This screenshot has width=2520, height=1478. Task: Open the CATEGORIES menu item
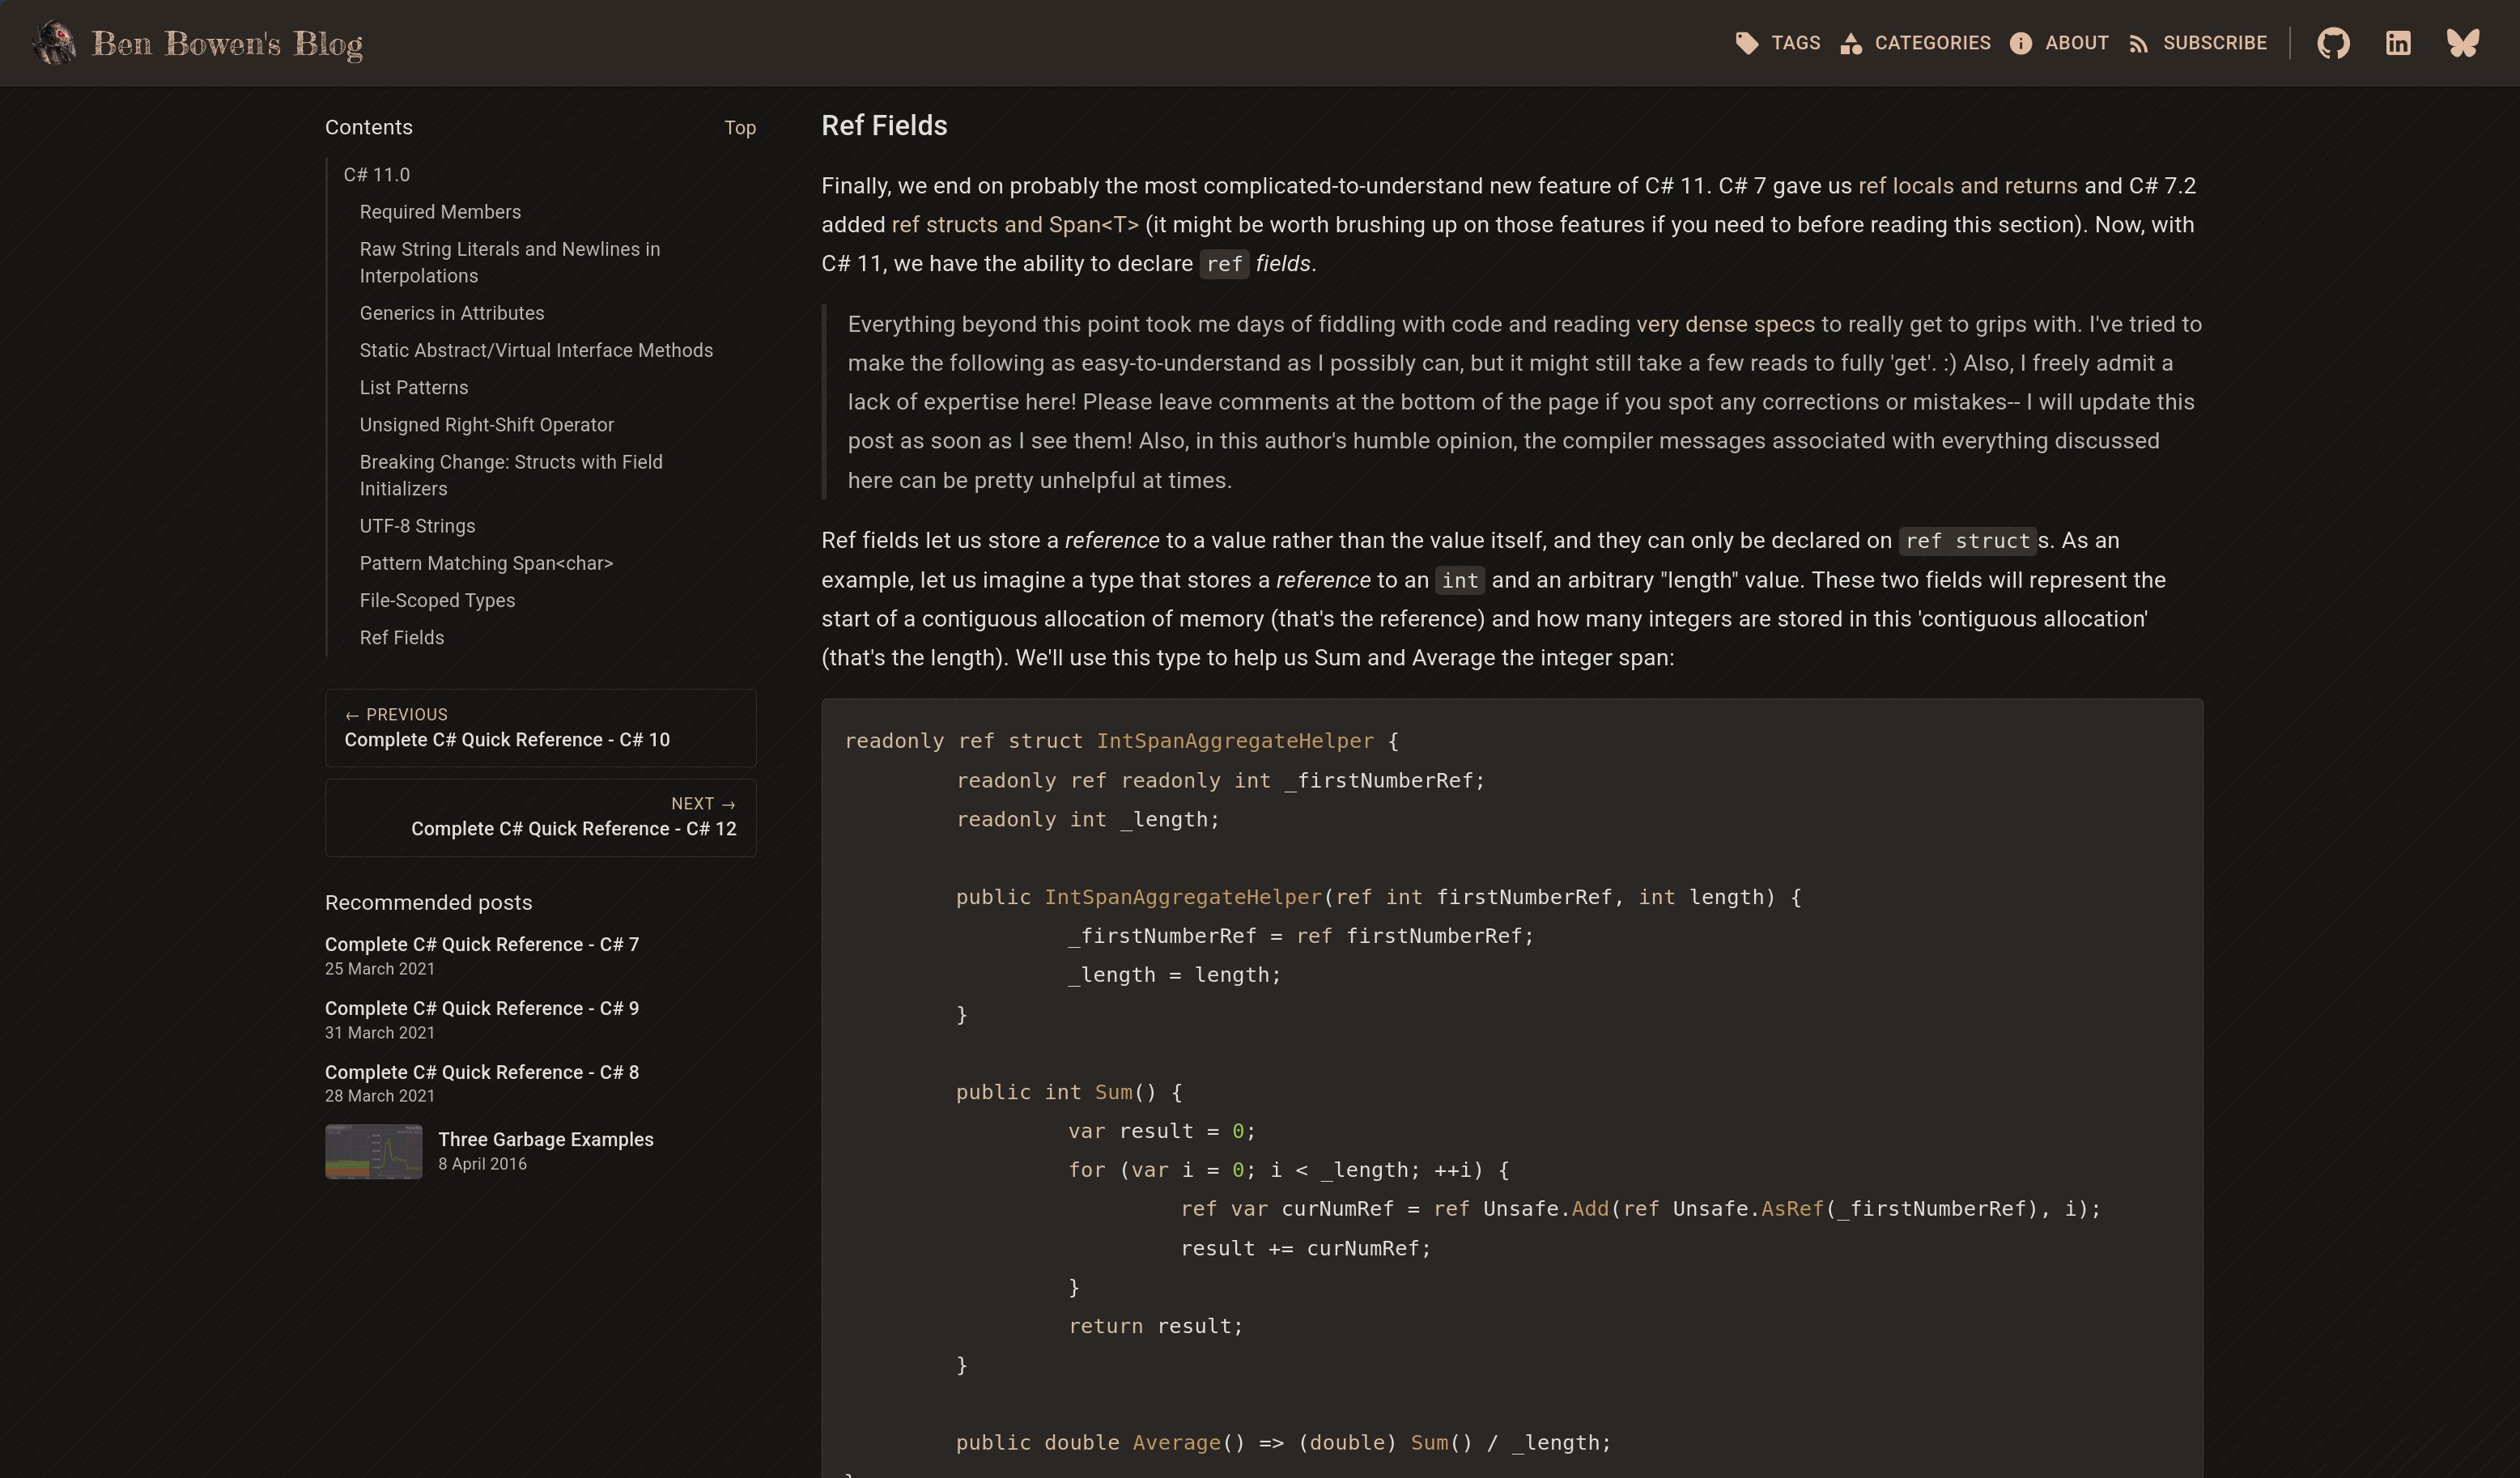(x=1932, y=43)
